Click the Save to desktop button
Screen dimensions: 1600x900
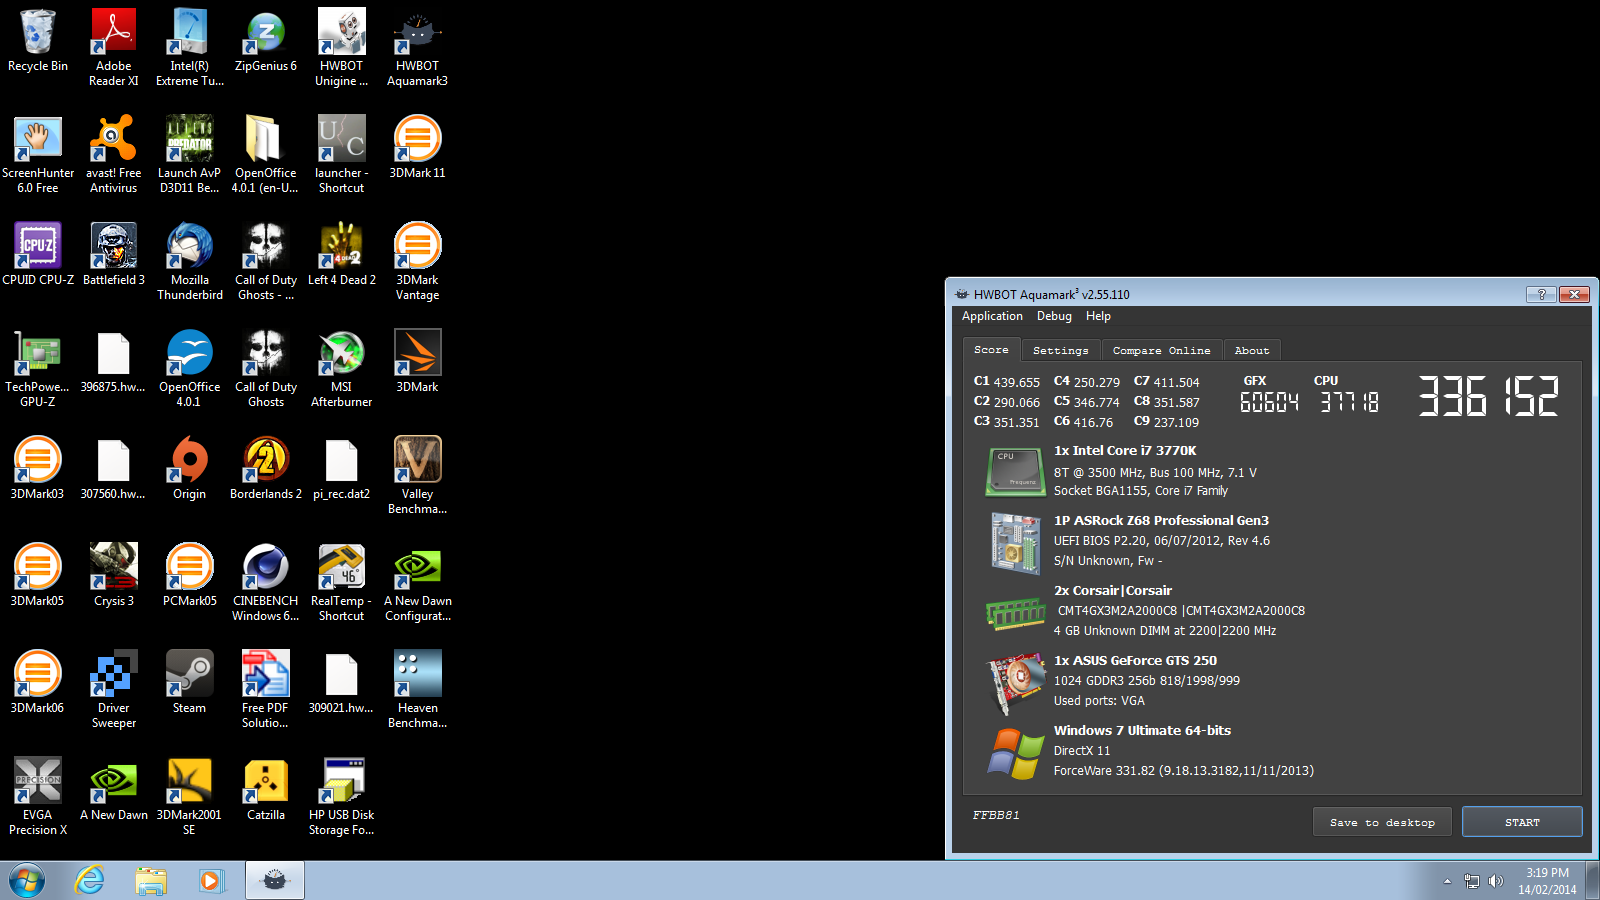(x=1382, y=822)
